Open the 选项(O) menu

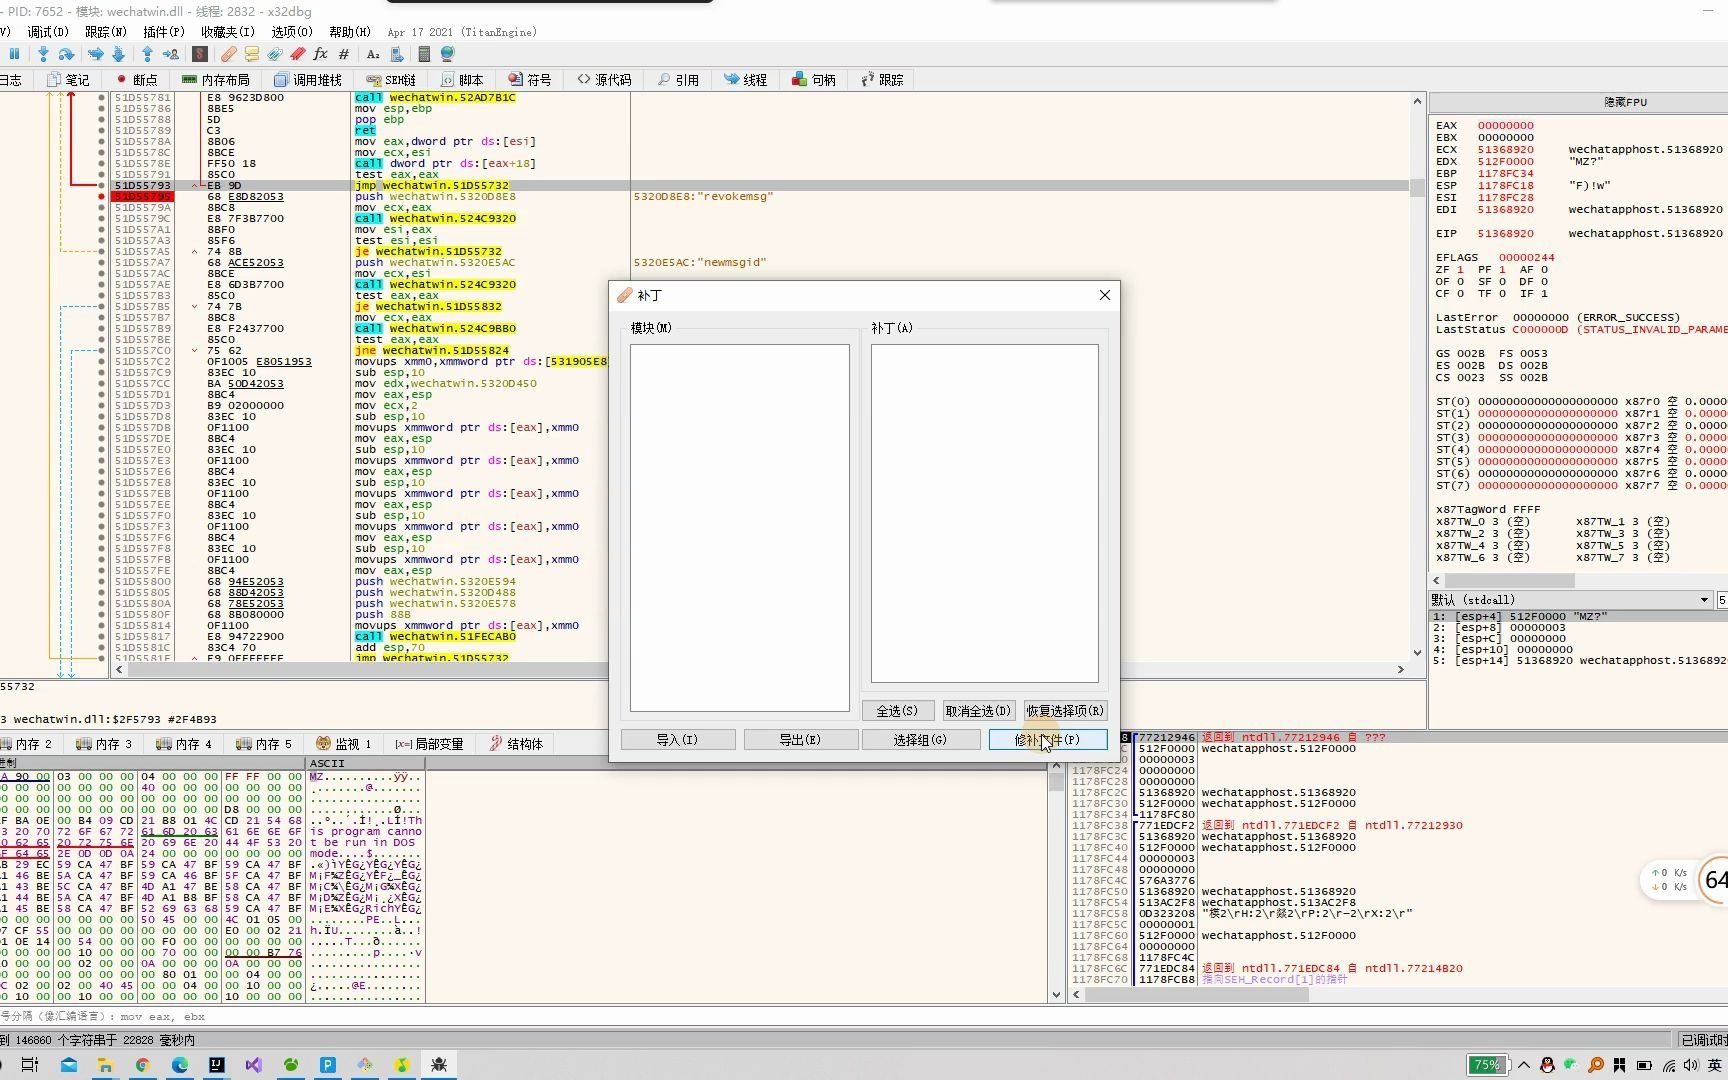[x=292, y=32]
